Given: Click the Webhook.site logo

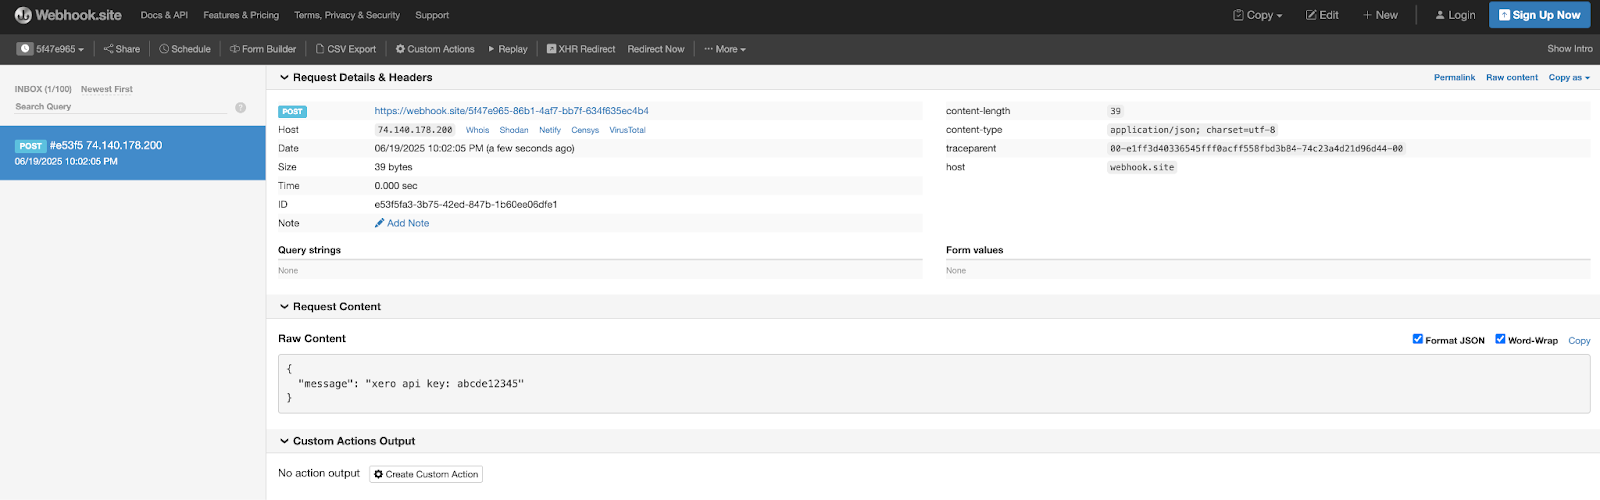Looking at the screenshot, I should pyautogui.click(x=68, y=15).
